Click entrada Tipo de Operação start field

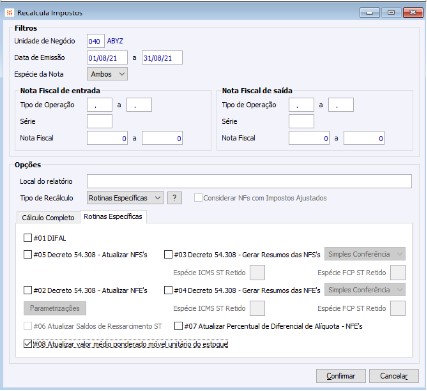[x=100, y=105]
